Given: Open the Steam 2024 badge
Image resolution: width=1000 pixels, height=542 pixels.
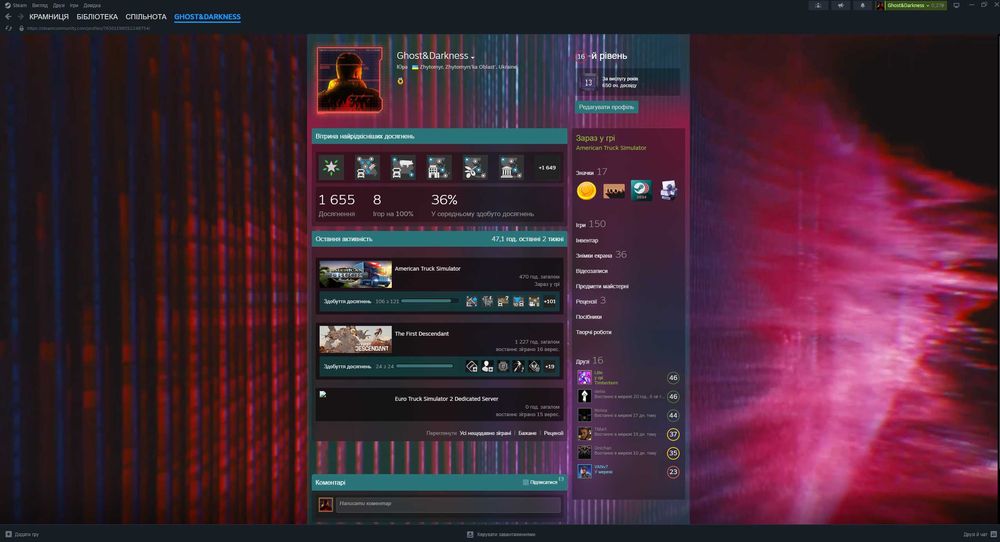Looking at the screenshot, I should tap(641, 190).
